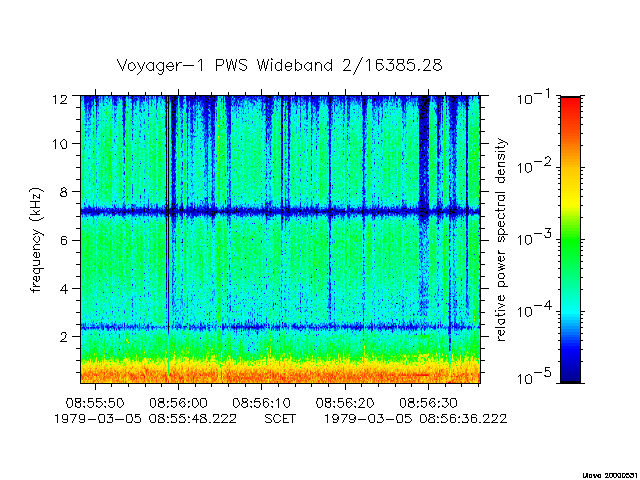This screenshot has height=480, width=640.
Task: Click the dark horizontal band near 2.4 kHz
Action: click(280, 327)
